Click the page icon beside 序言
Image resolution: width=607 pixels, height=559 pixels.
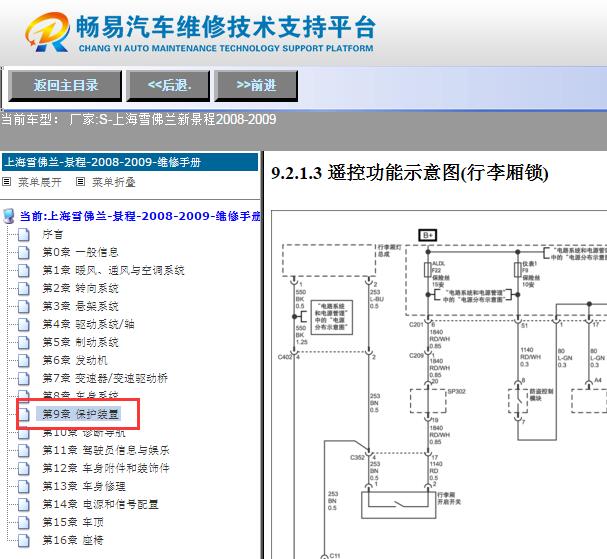(24, 234)
